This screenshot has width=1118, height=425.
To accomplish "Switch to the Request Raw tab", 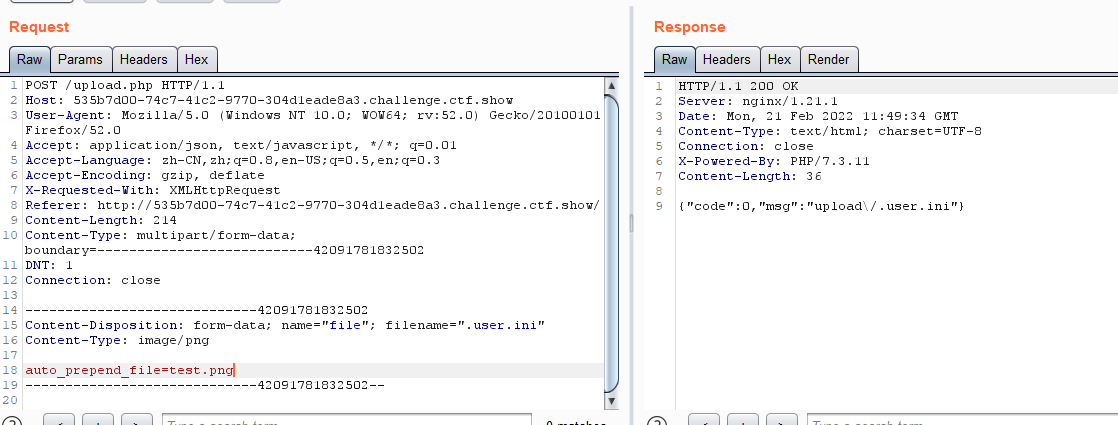I will [30, 59].
